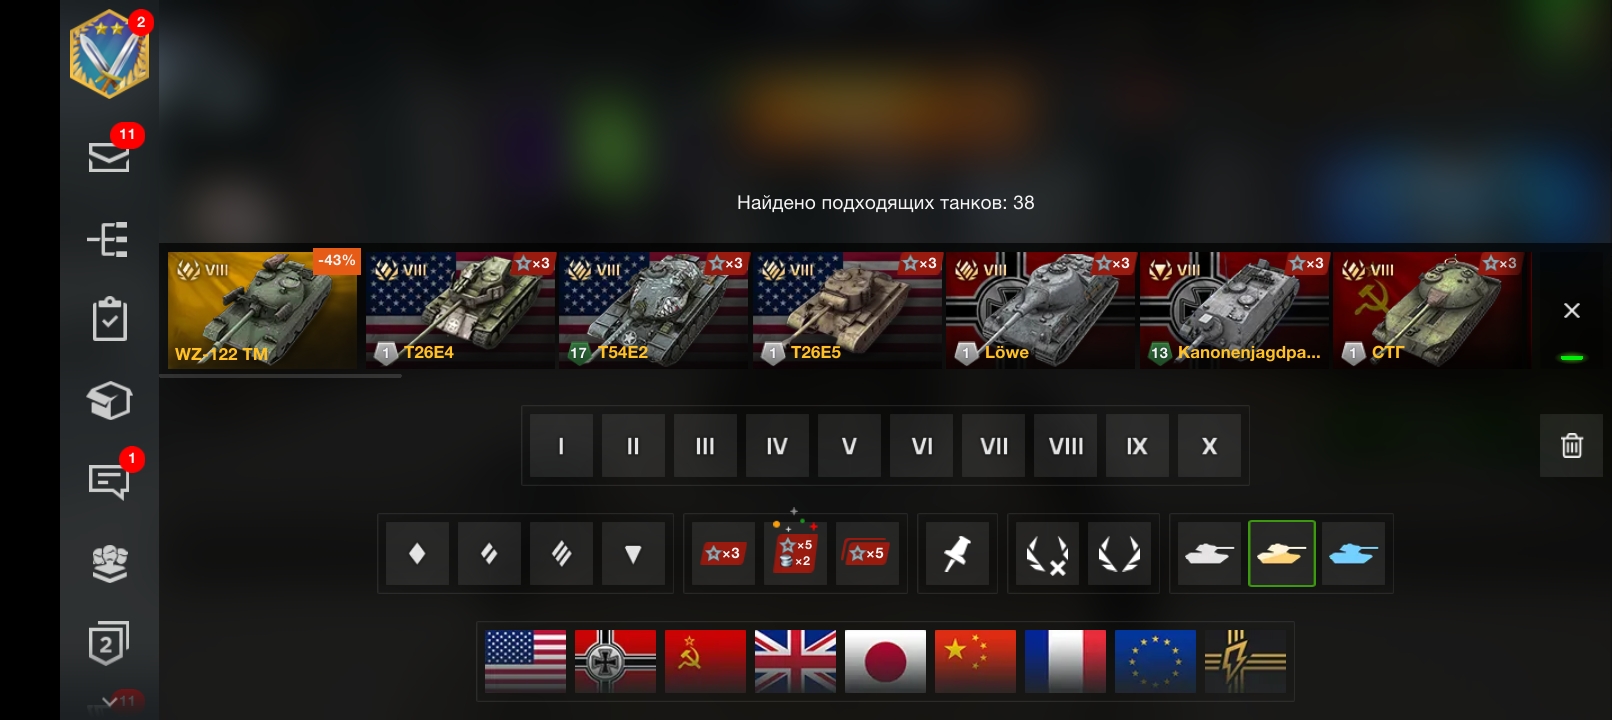The width and height of the screenshot is (1612, 720).
Task: Select the Löwe tank thumbnail
Action: pos(1041,310)
